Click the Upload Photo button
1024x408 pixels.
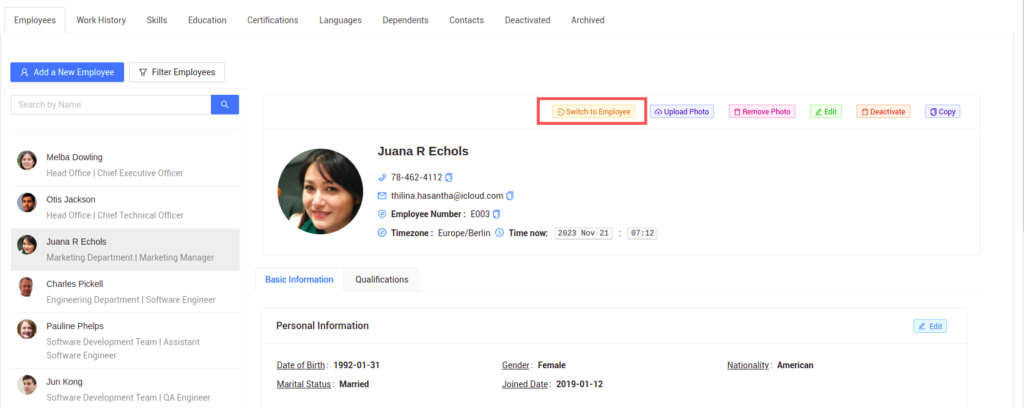pos(682,111)
